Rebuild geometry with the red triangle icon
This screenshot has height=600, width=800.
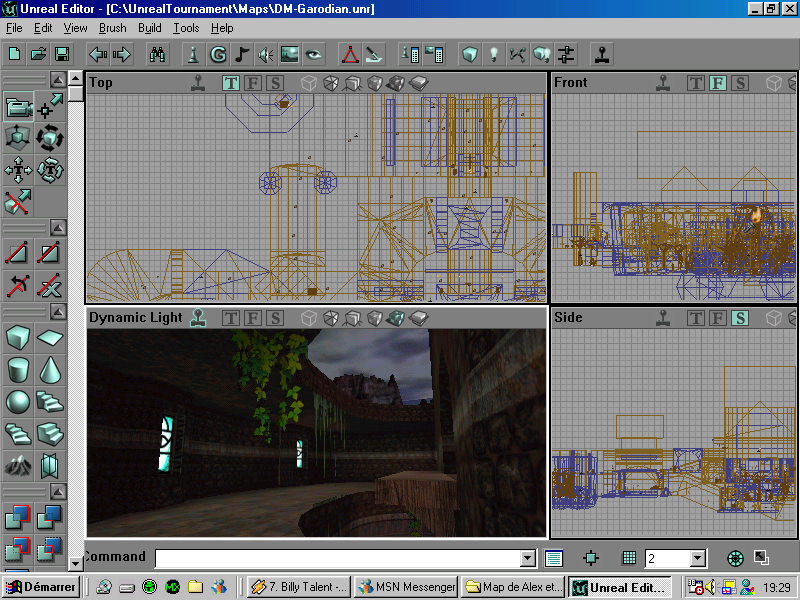[x=349, y=54]
